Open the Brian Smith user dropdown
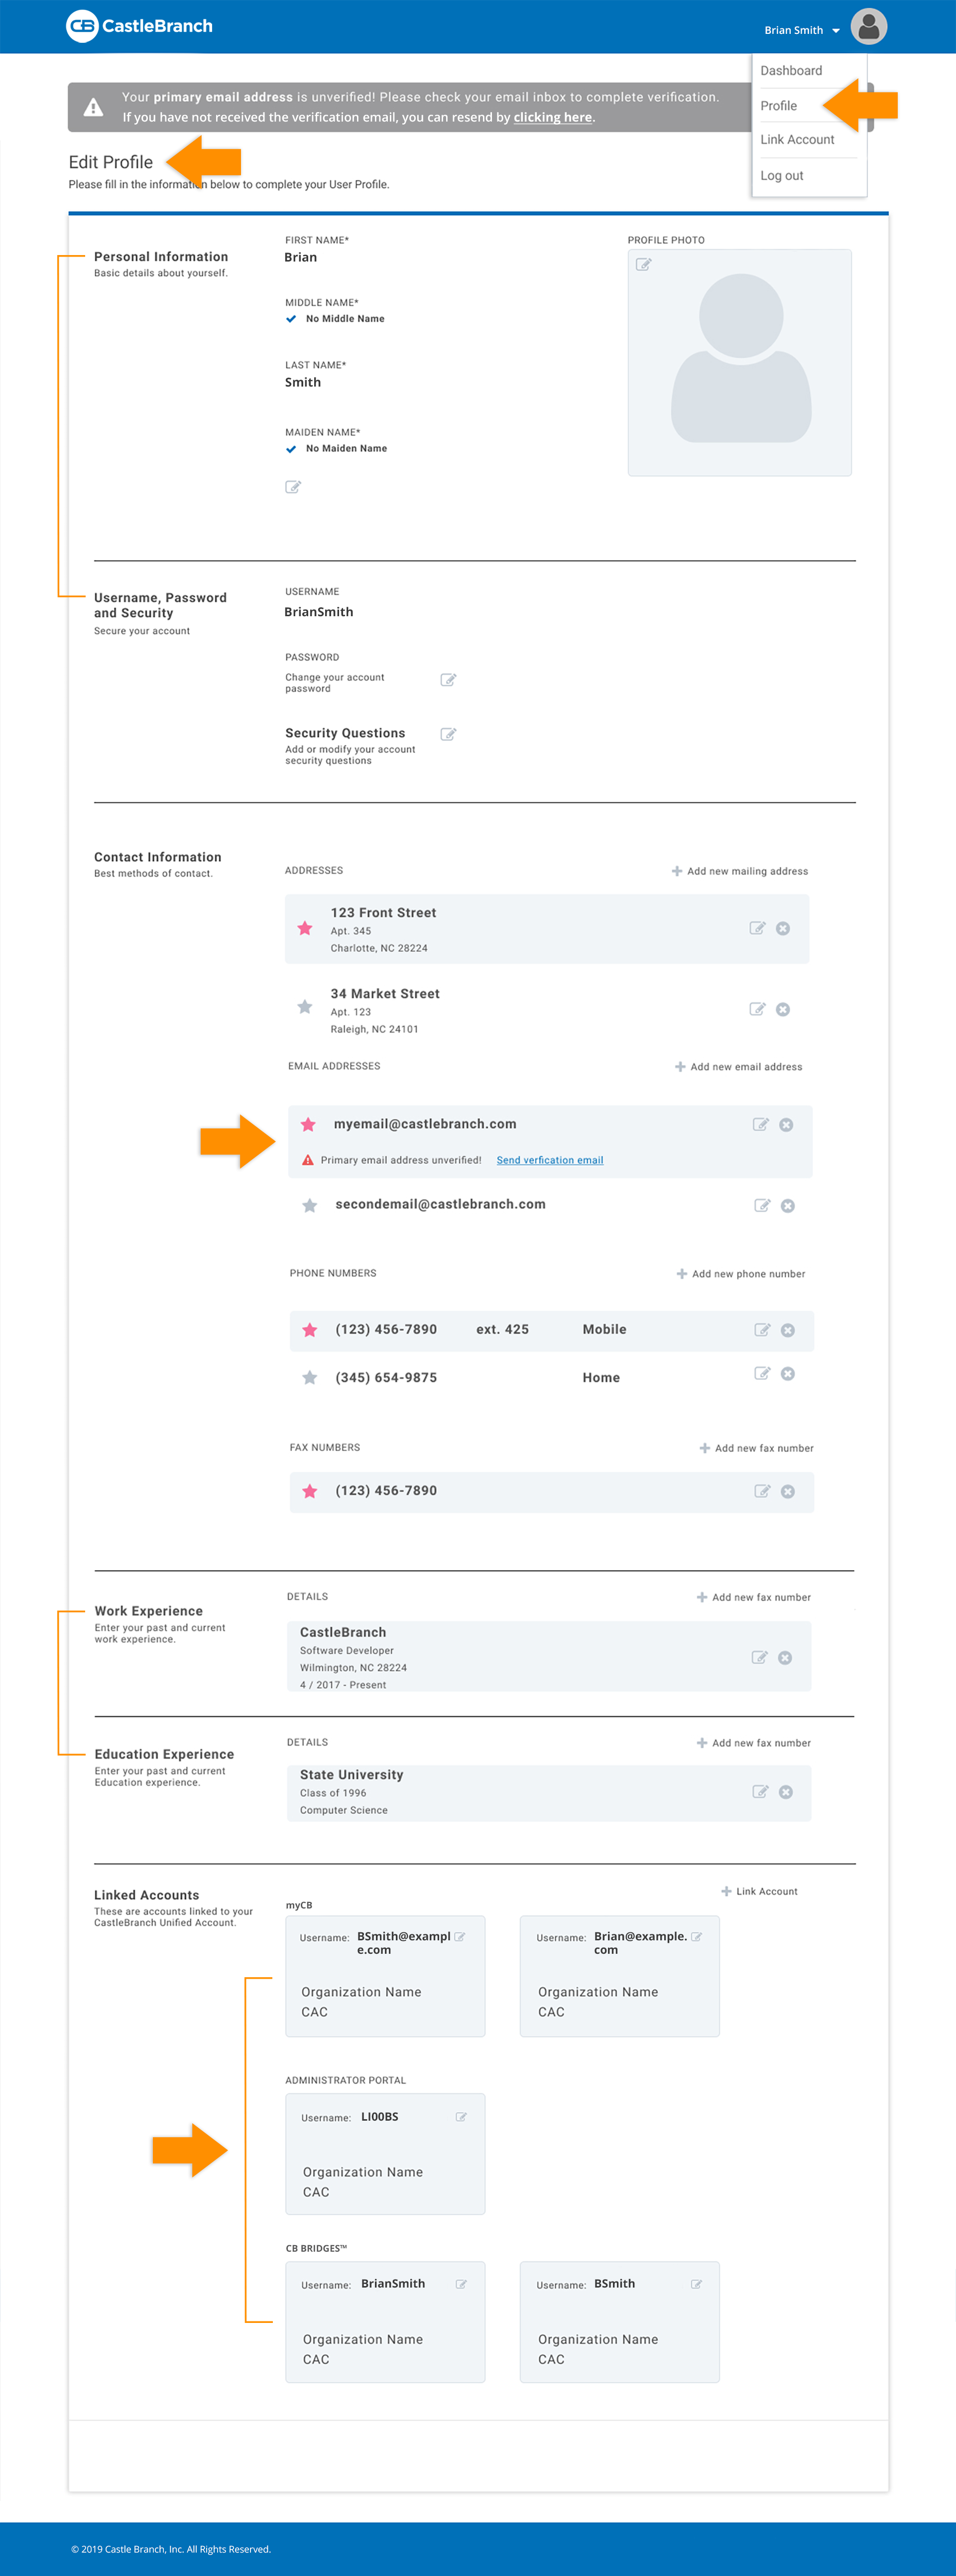This screenshot has width=956, height=2576. tap(802, 30)
